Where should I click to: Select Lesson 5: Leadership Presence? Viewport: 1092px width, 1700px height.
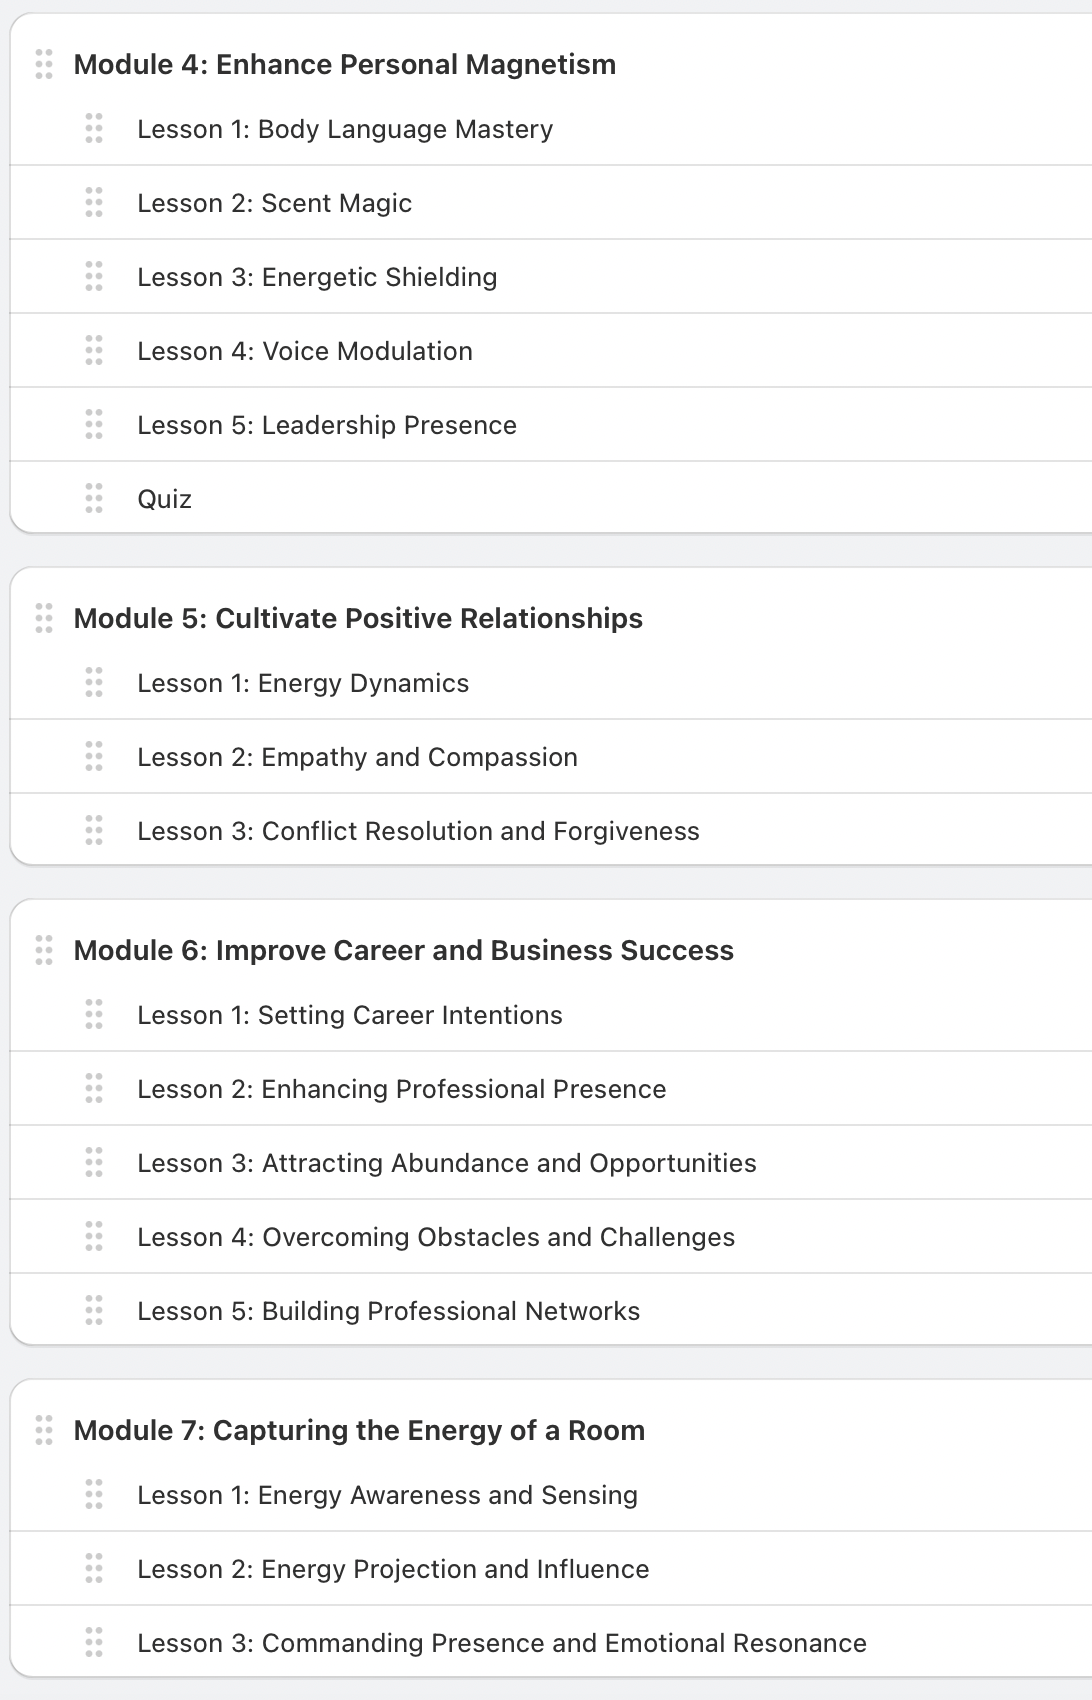tap(327, 426)
